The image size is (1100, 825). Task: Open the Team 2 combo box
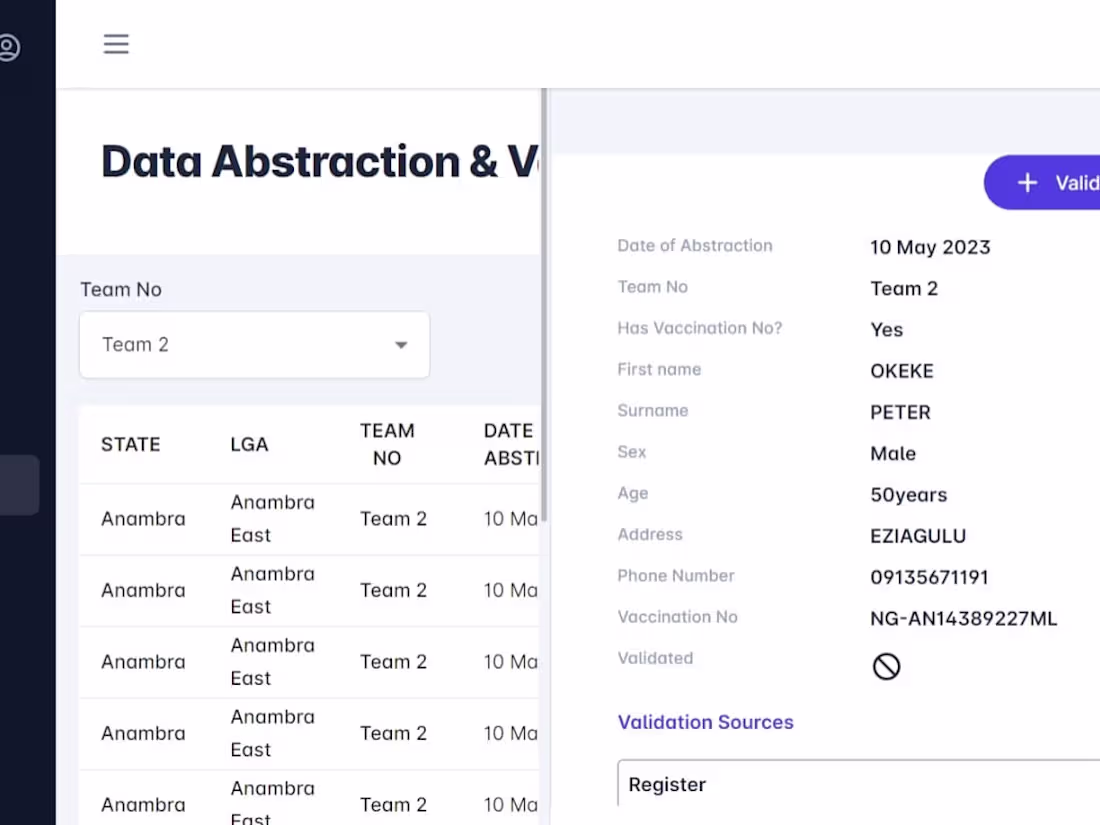[254, 345]
